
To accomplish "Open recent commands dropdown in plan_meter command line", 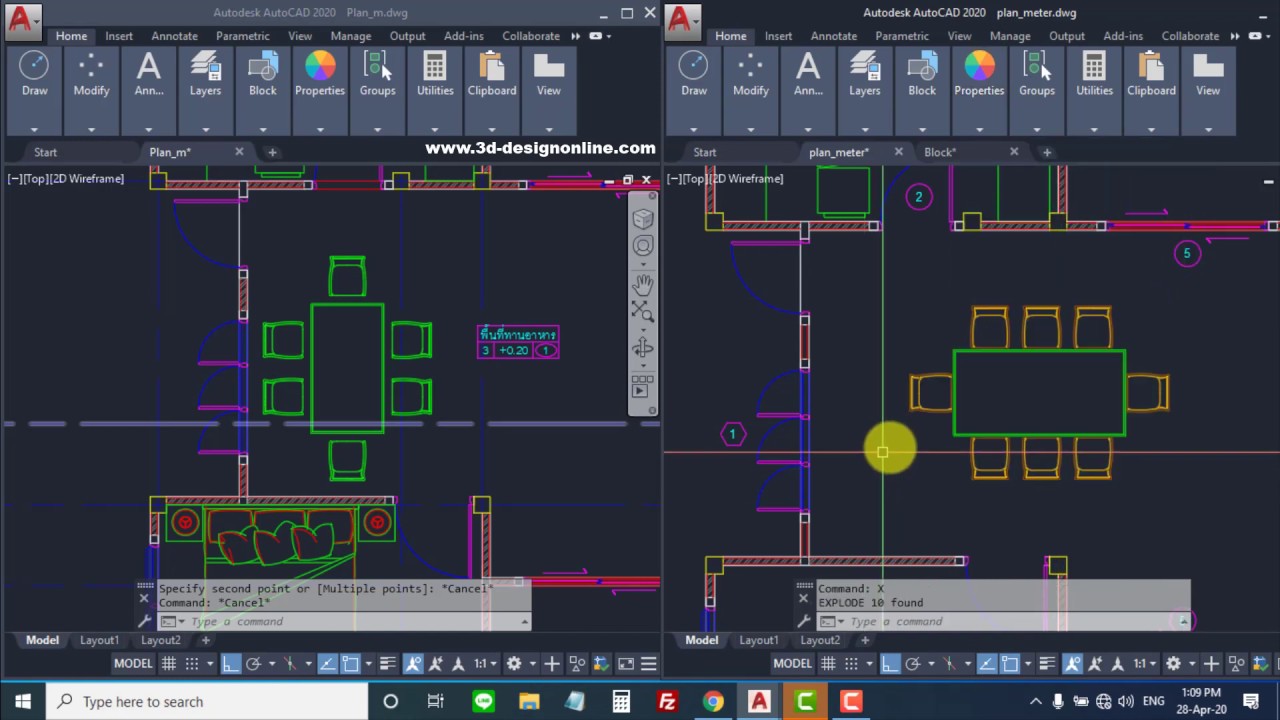I will 834,621.
